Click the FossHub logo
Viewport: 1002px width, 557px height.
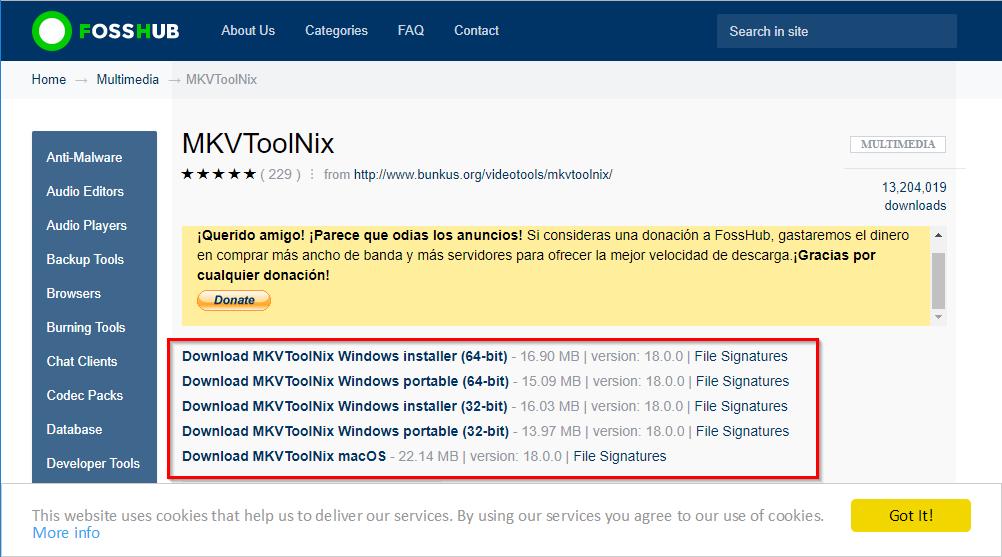(x=106, y=31)
